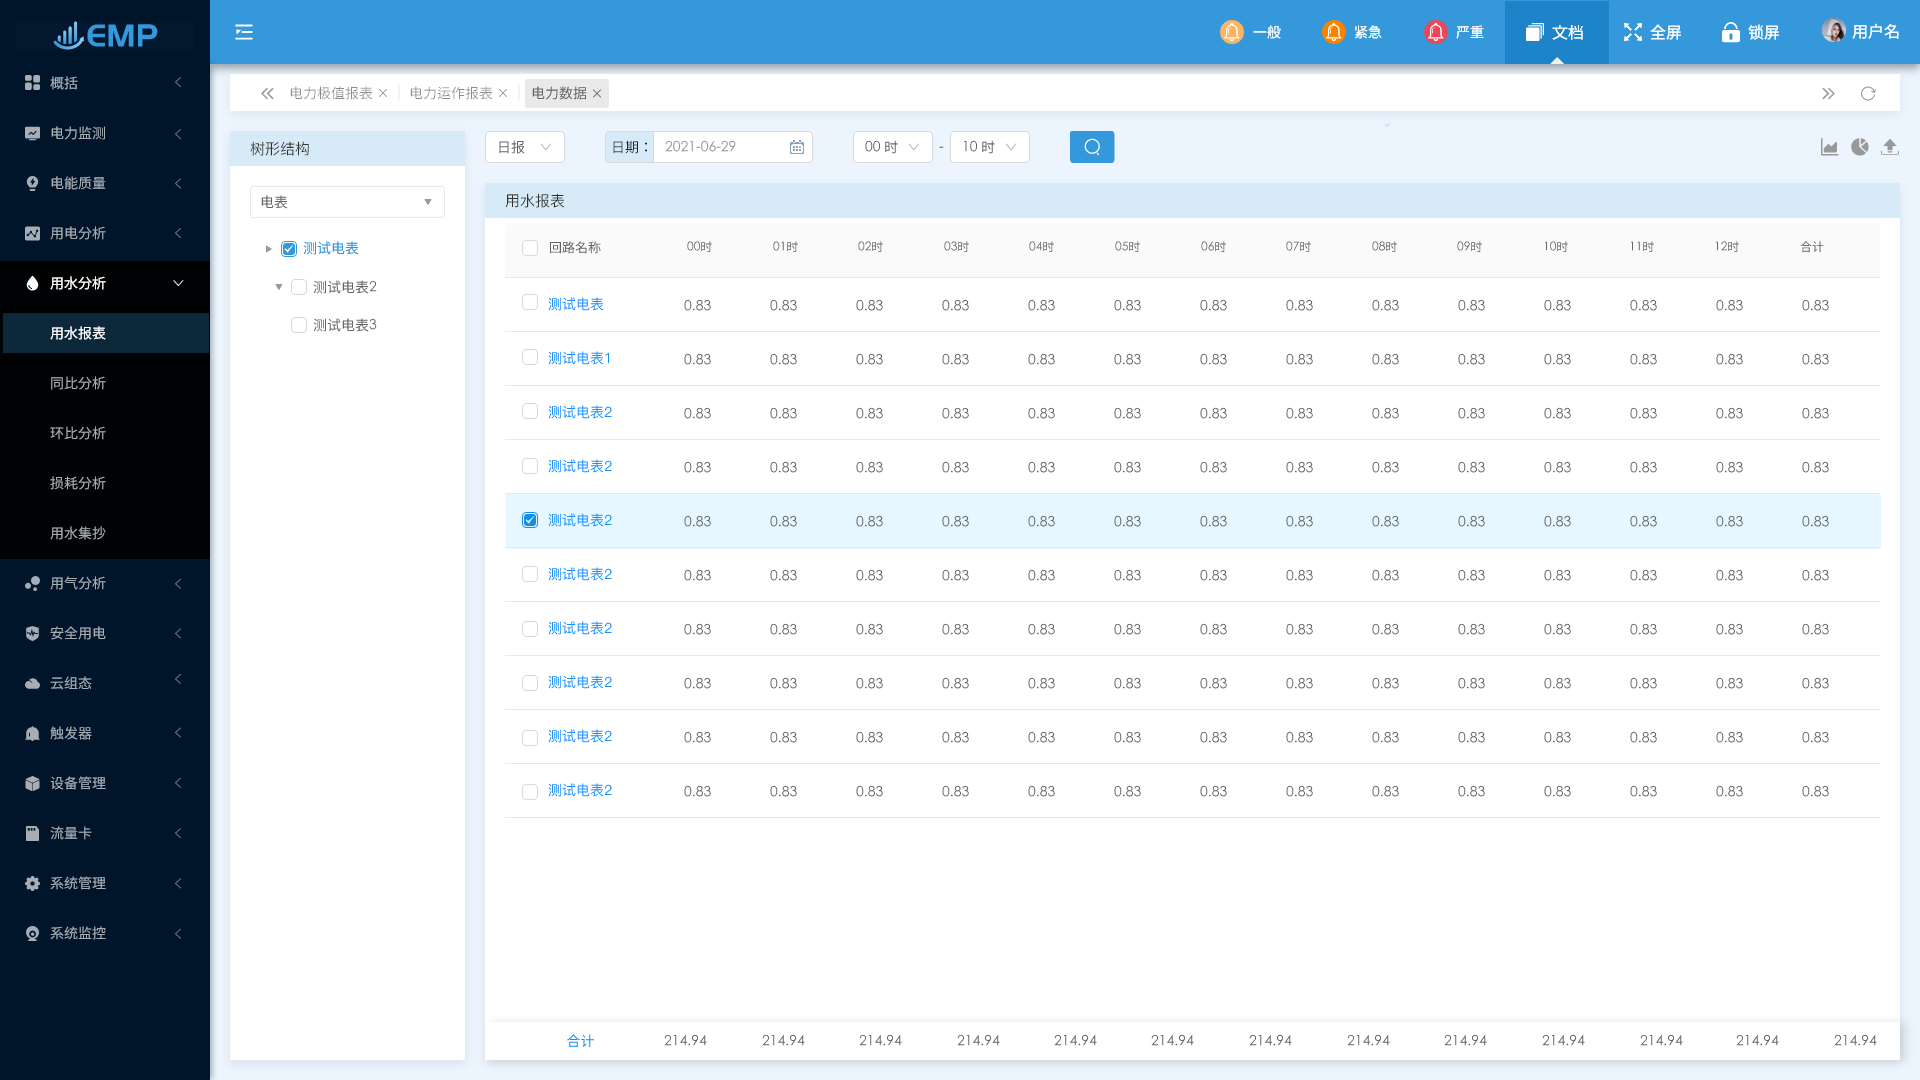Enter fullscreen via the 全屏 icon
Image resolution: width=1920 pixels, height=1080 pixels.
1632,32
